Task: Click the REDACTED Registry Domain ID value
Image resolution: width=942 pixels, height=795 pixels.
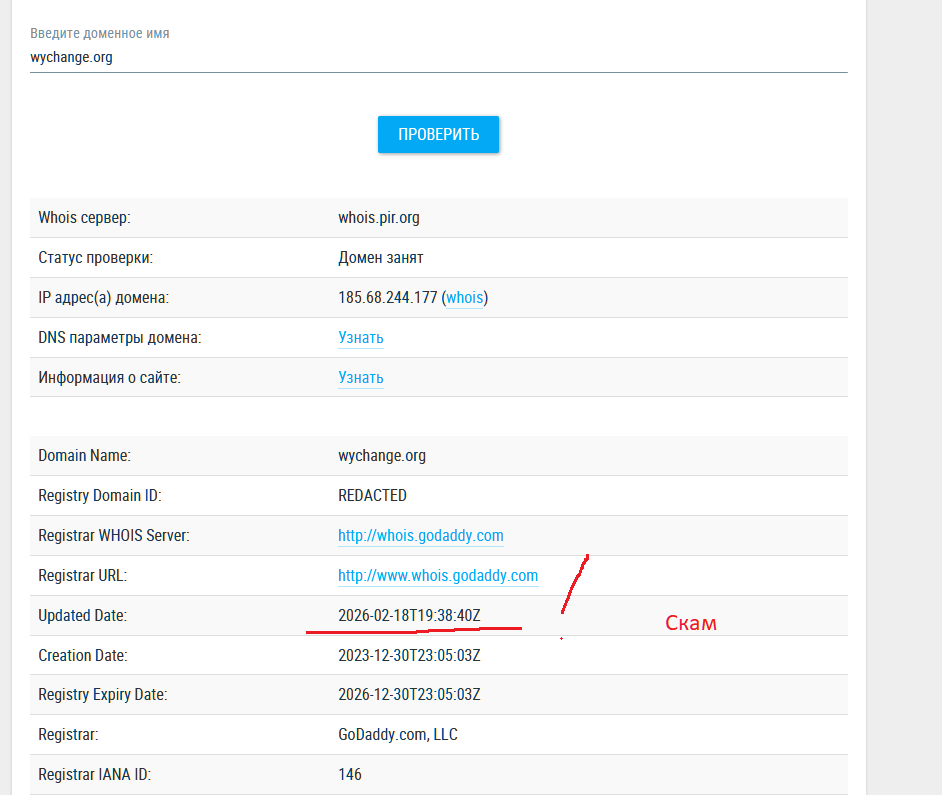Action: 374,495
